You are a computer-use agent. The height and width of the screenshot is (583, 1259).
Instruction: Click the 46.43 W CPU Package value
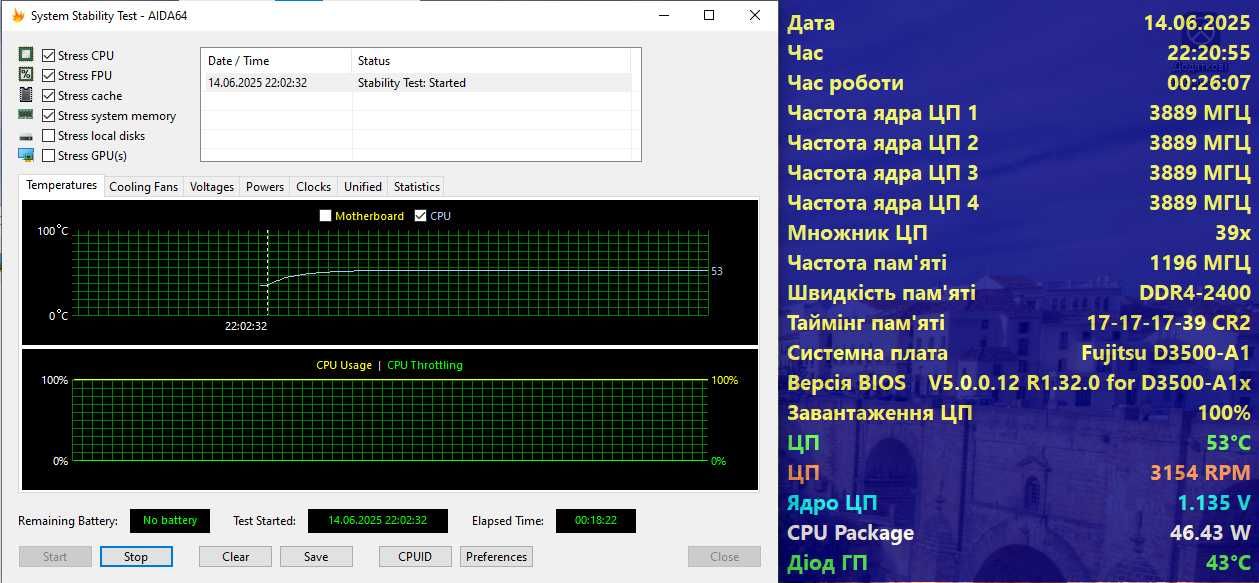pyautogui.click(x=1210, y=533)
